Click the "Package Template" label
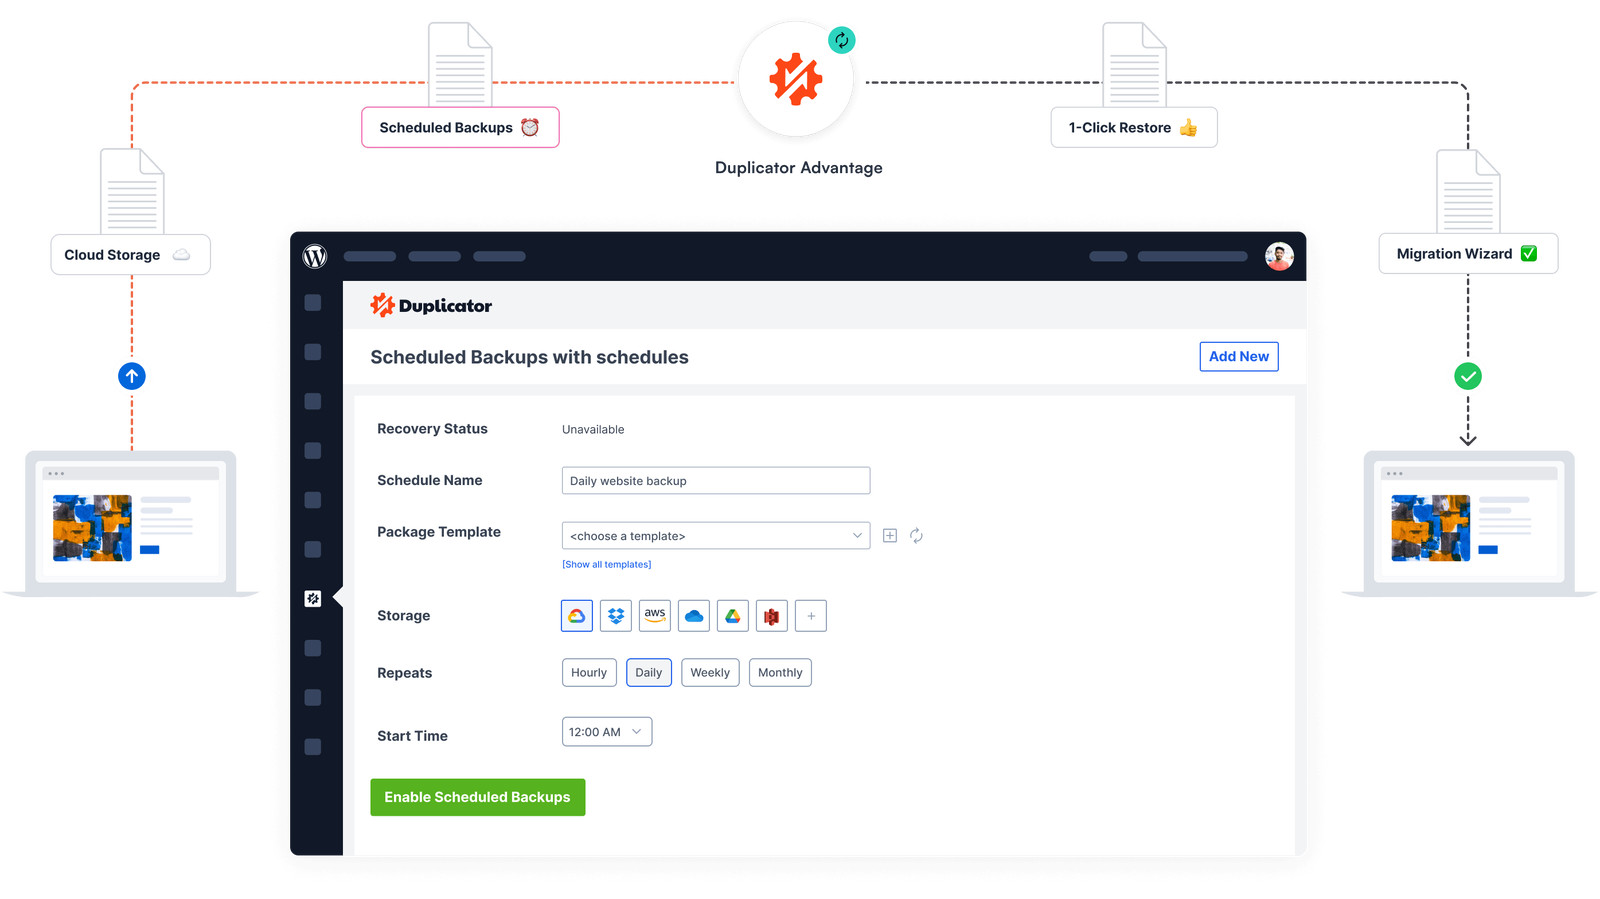Screen dimensions: 1600x899 pos(439,533)
